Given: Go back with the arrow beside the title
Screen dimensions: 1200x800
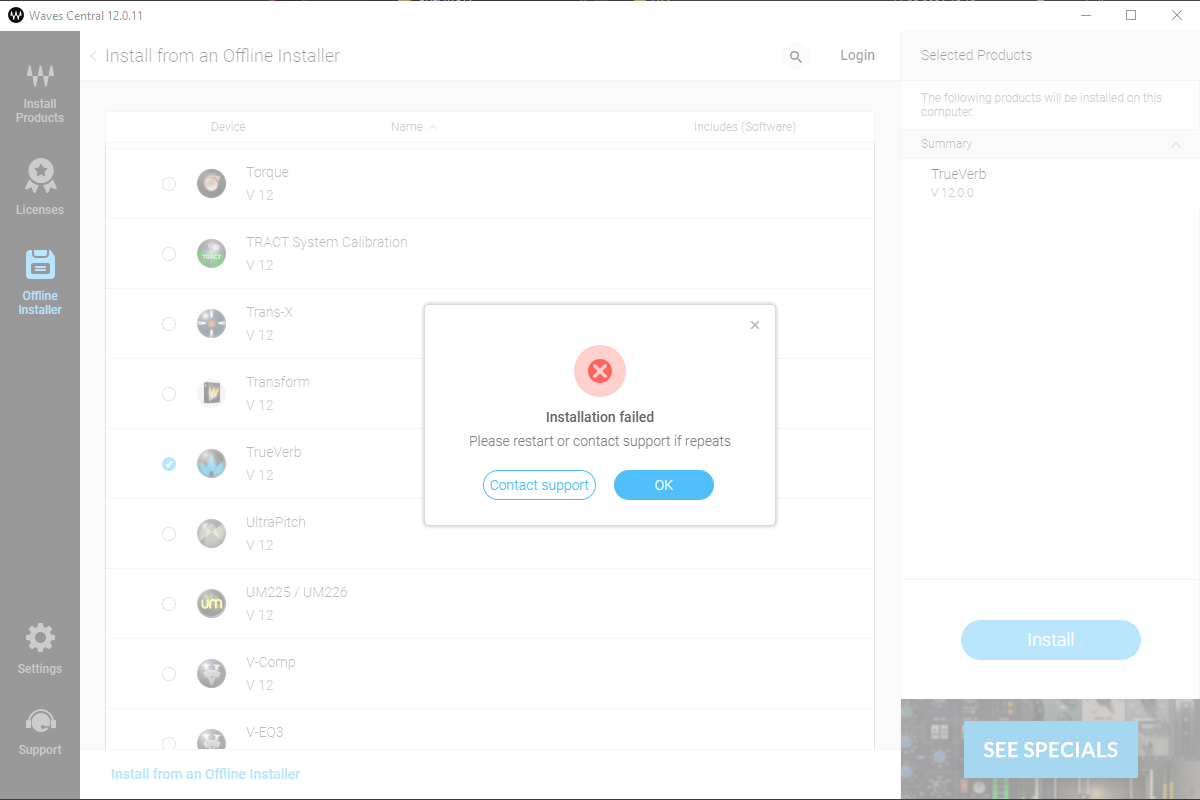Looking at the screenshot, I should point(93,56).
